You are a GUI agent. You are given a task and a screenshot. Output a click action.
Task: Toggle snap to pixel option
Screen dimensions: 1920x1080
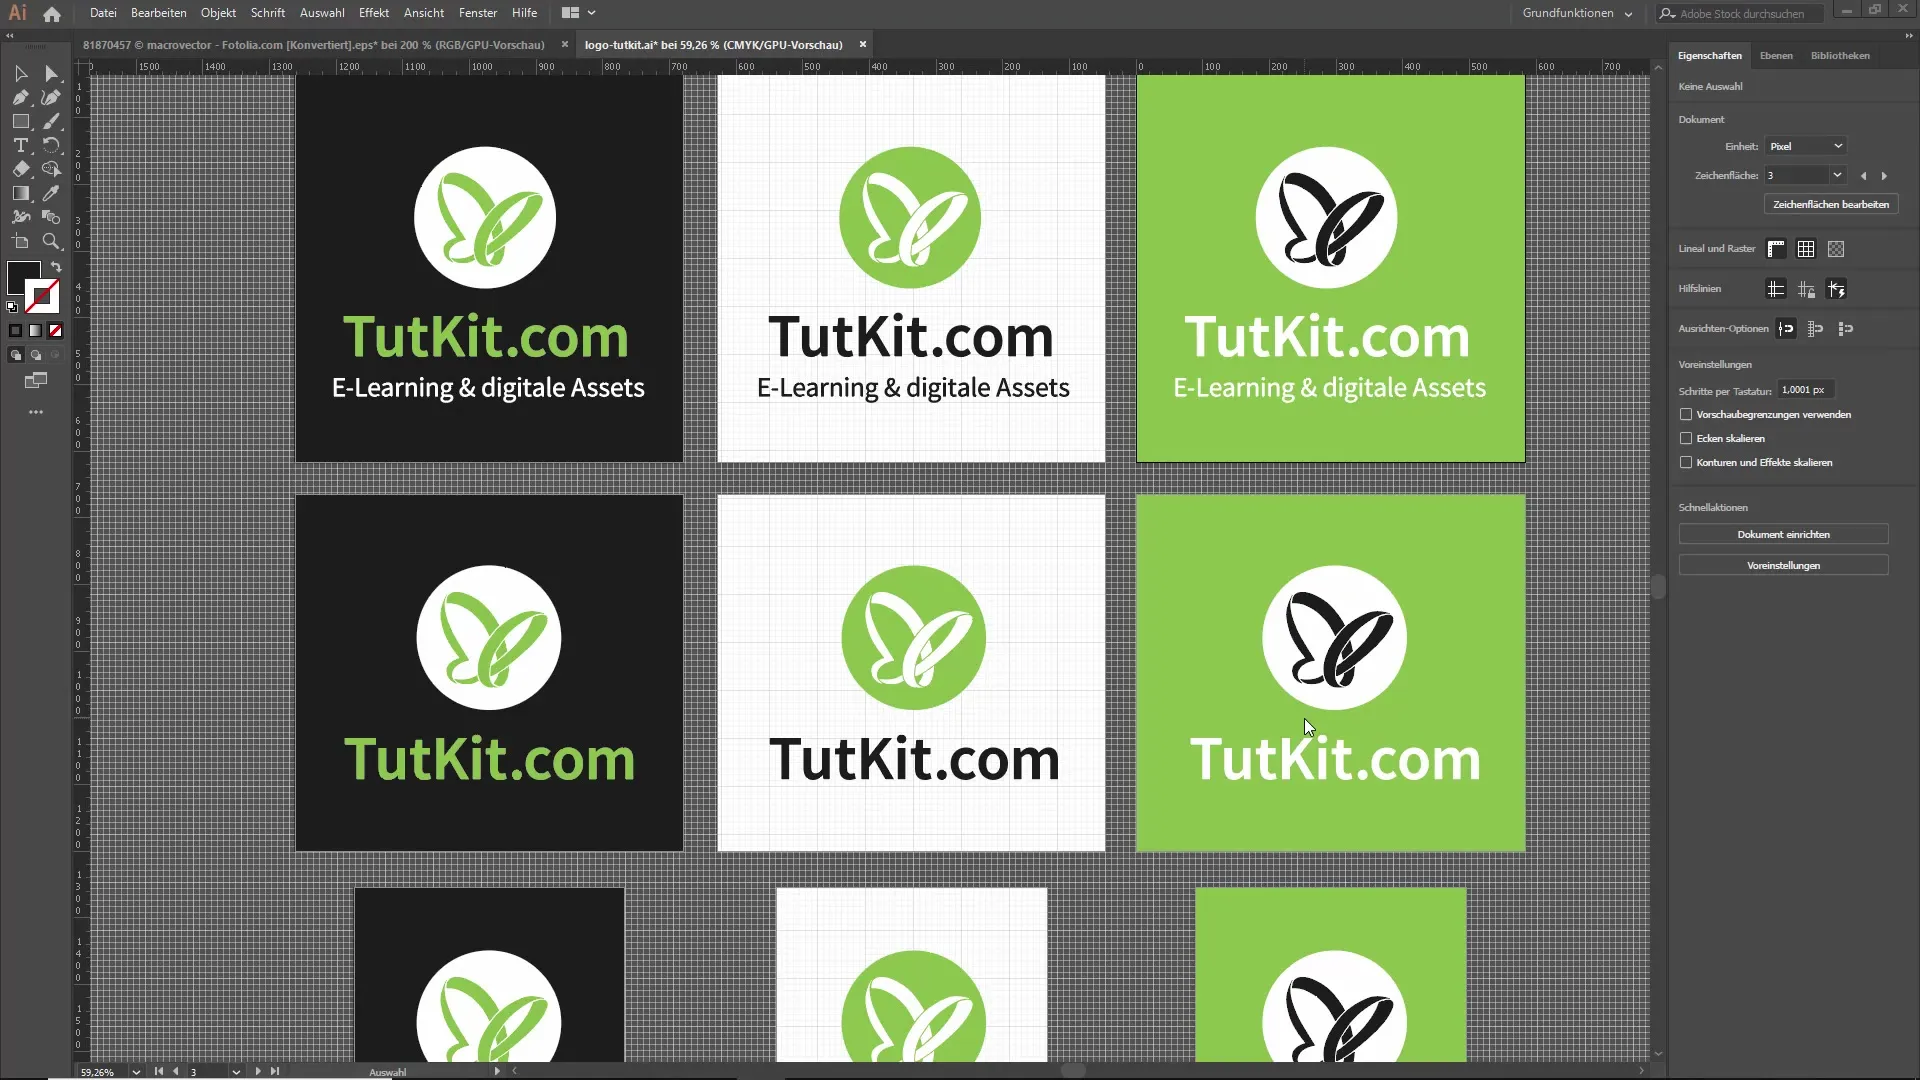click(1846, 329)
